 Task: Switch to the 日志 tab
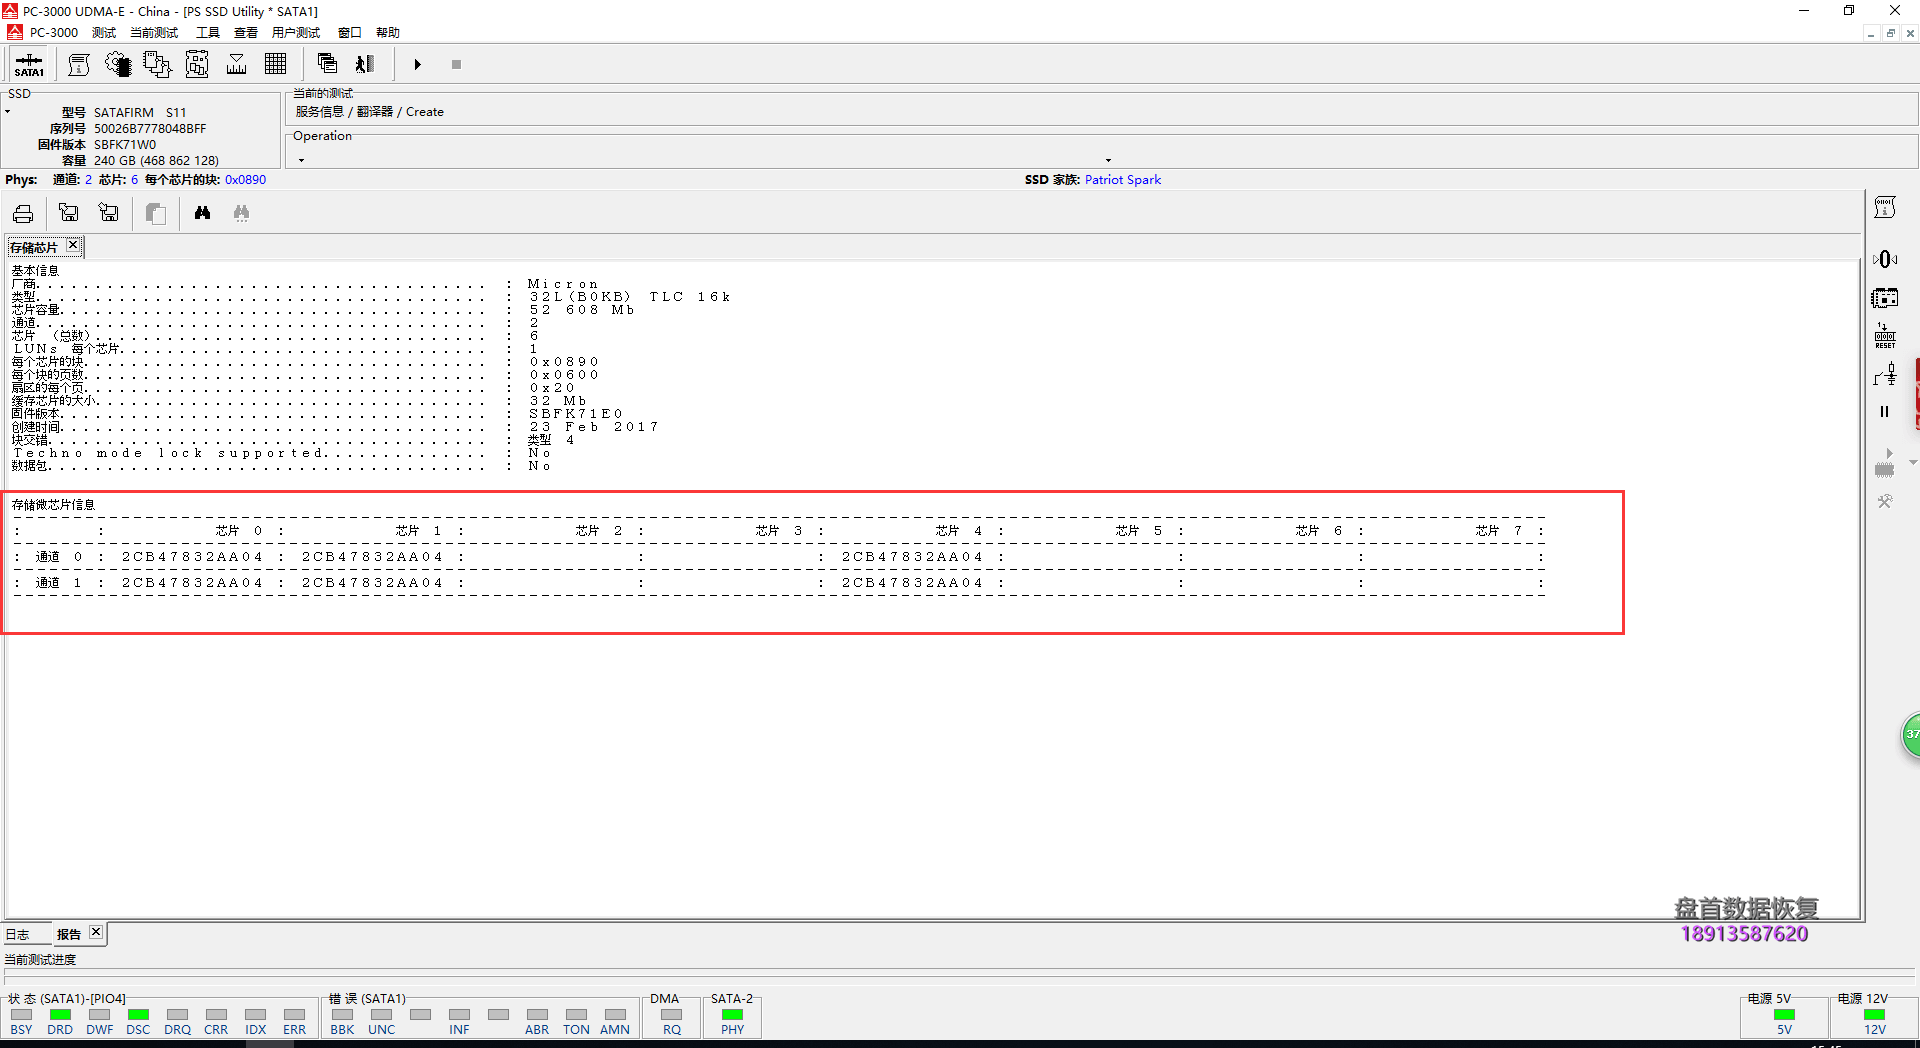18,935
